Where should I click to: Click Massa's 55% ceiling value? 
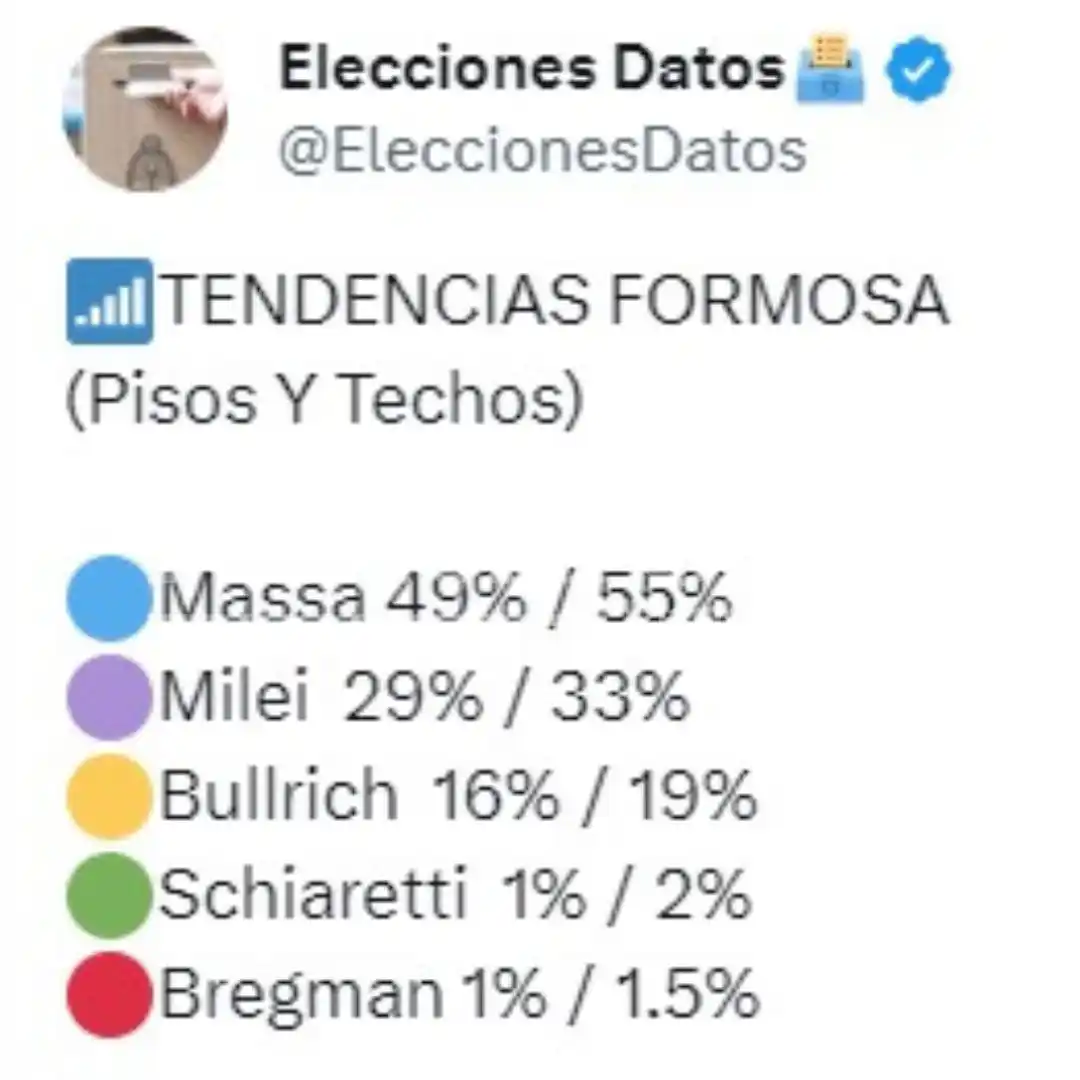664,600
